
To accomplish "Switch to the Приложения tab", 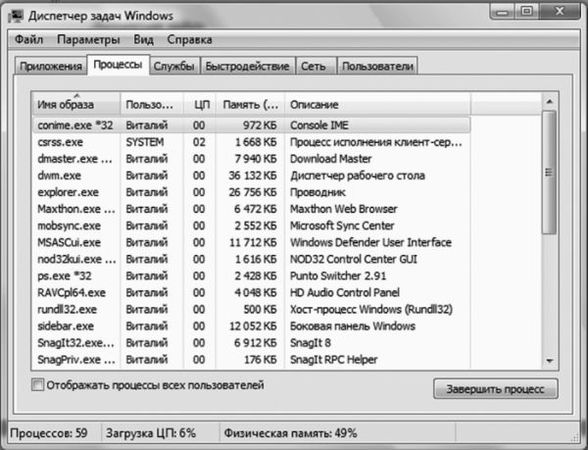I will pyautogui.click(x=51, y=66).
